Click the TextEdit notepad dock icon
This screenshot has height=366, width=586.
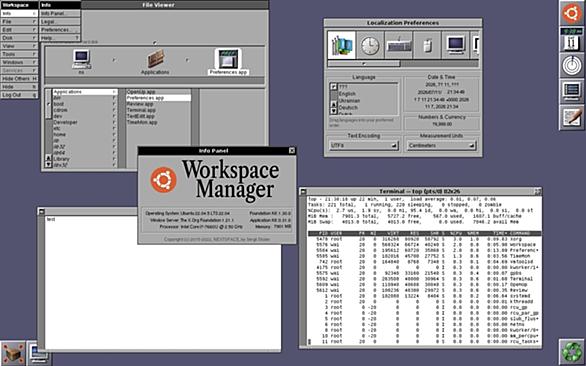pos(572,117)
